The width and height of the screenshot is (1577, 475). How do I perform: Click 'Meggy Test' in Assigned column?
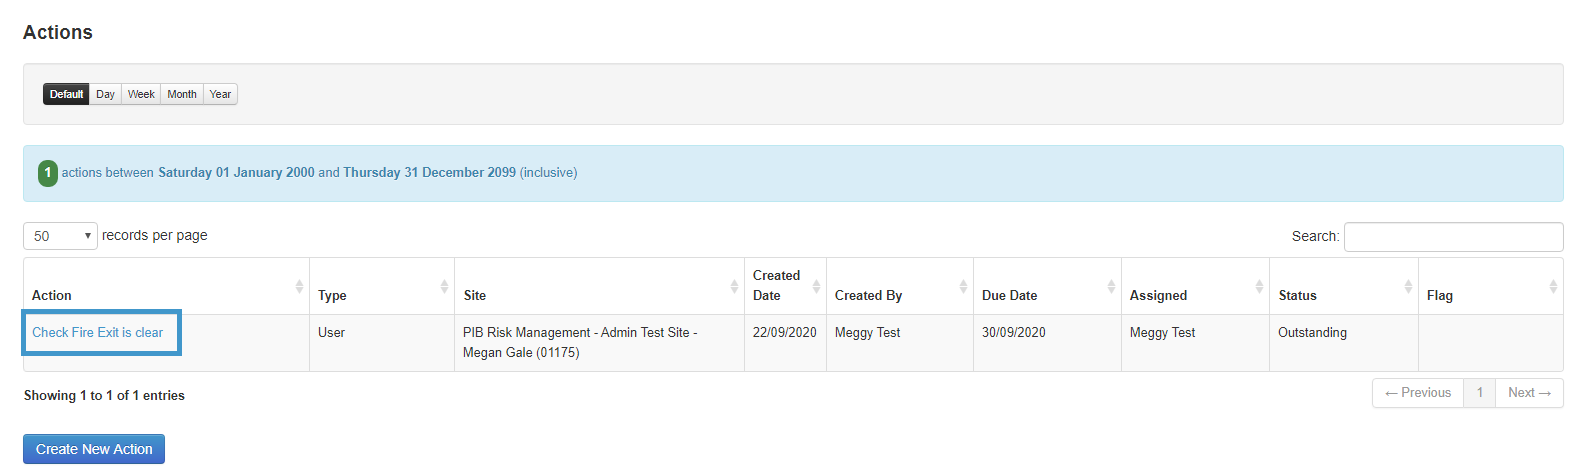click(1162, 333)
